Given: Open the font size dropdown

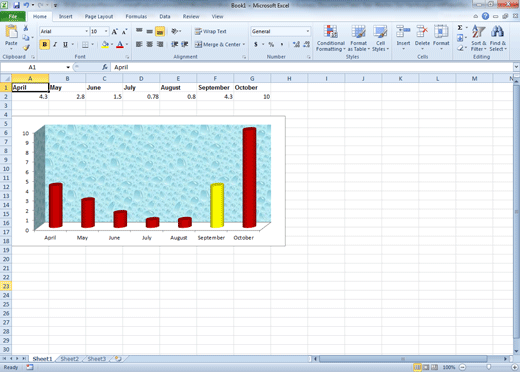Looking at the screenshot, I should point(106,31).
